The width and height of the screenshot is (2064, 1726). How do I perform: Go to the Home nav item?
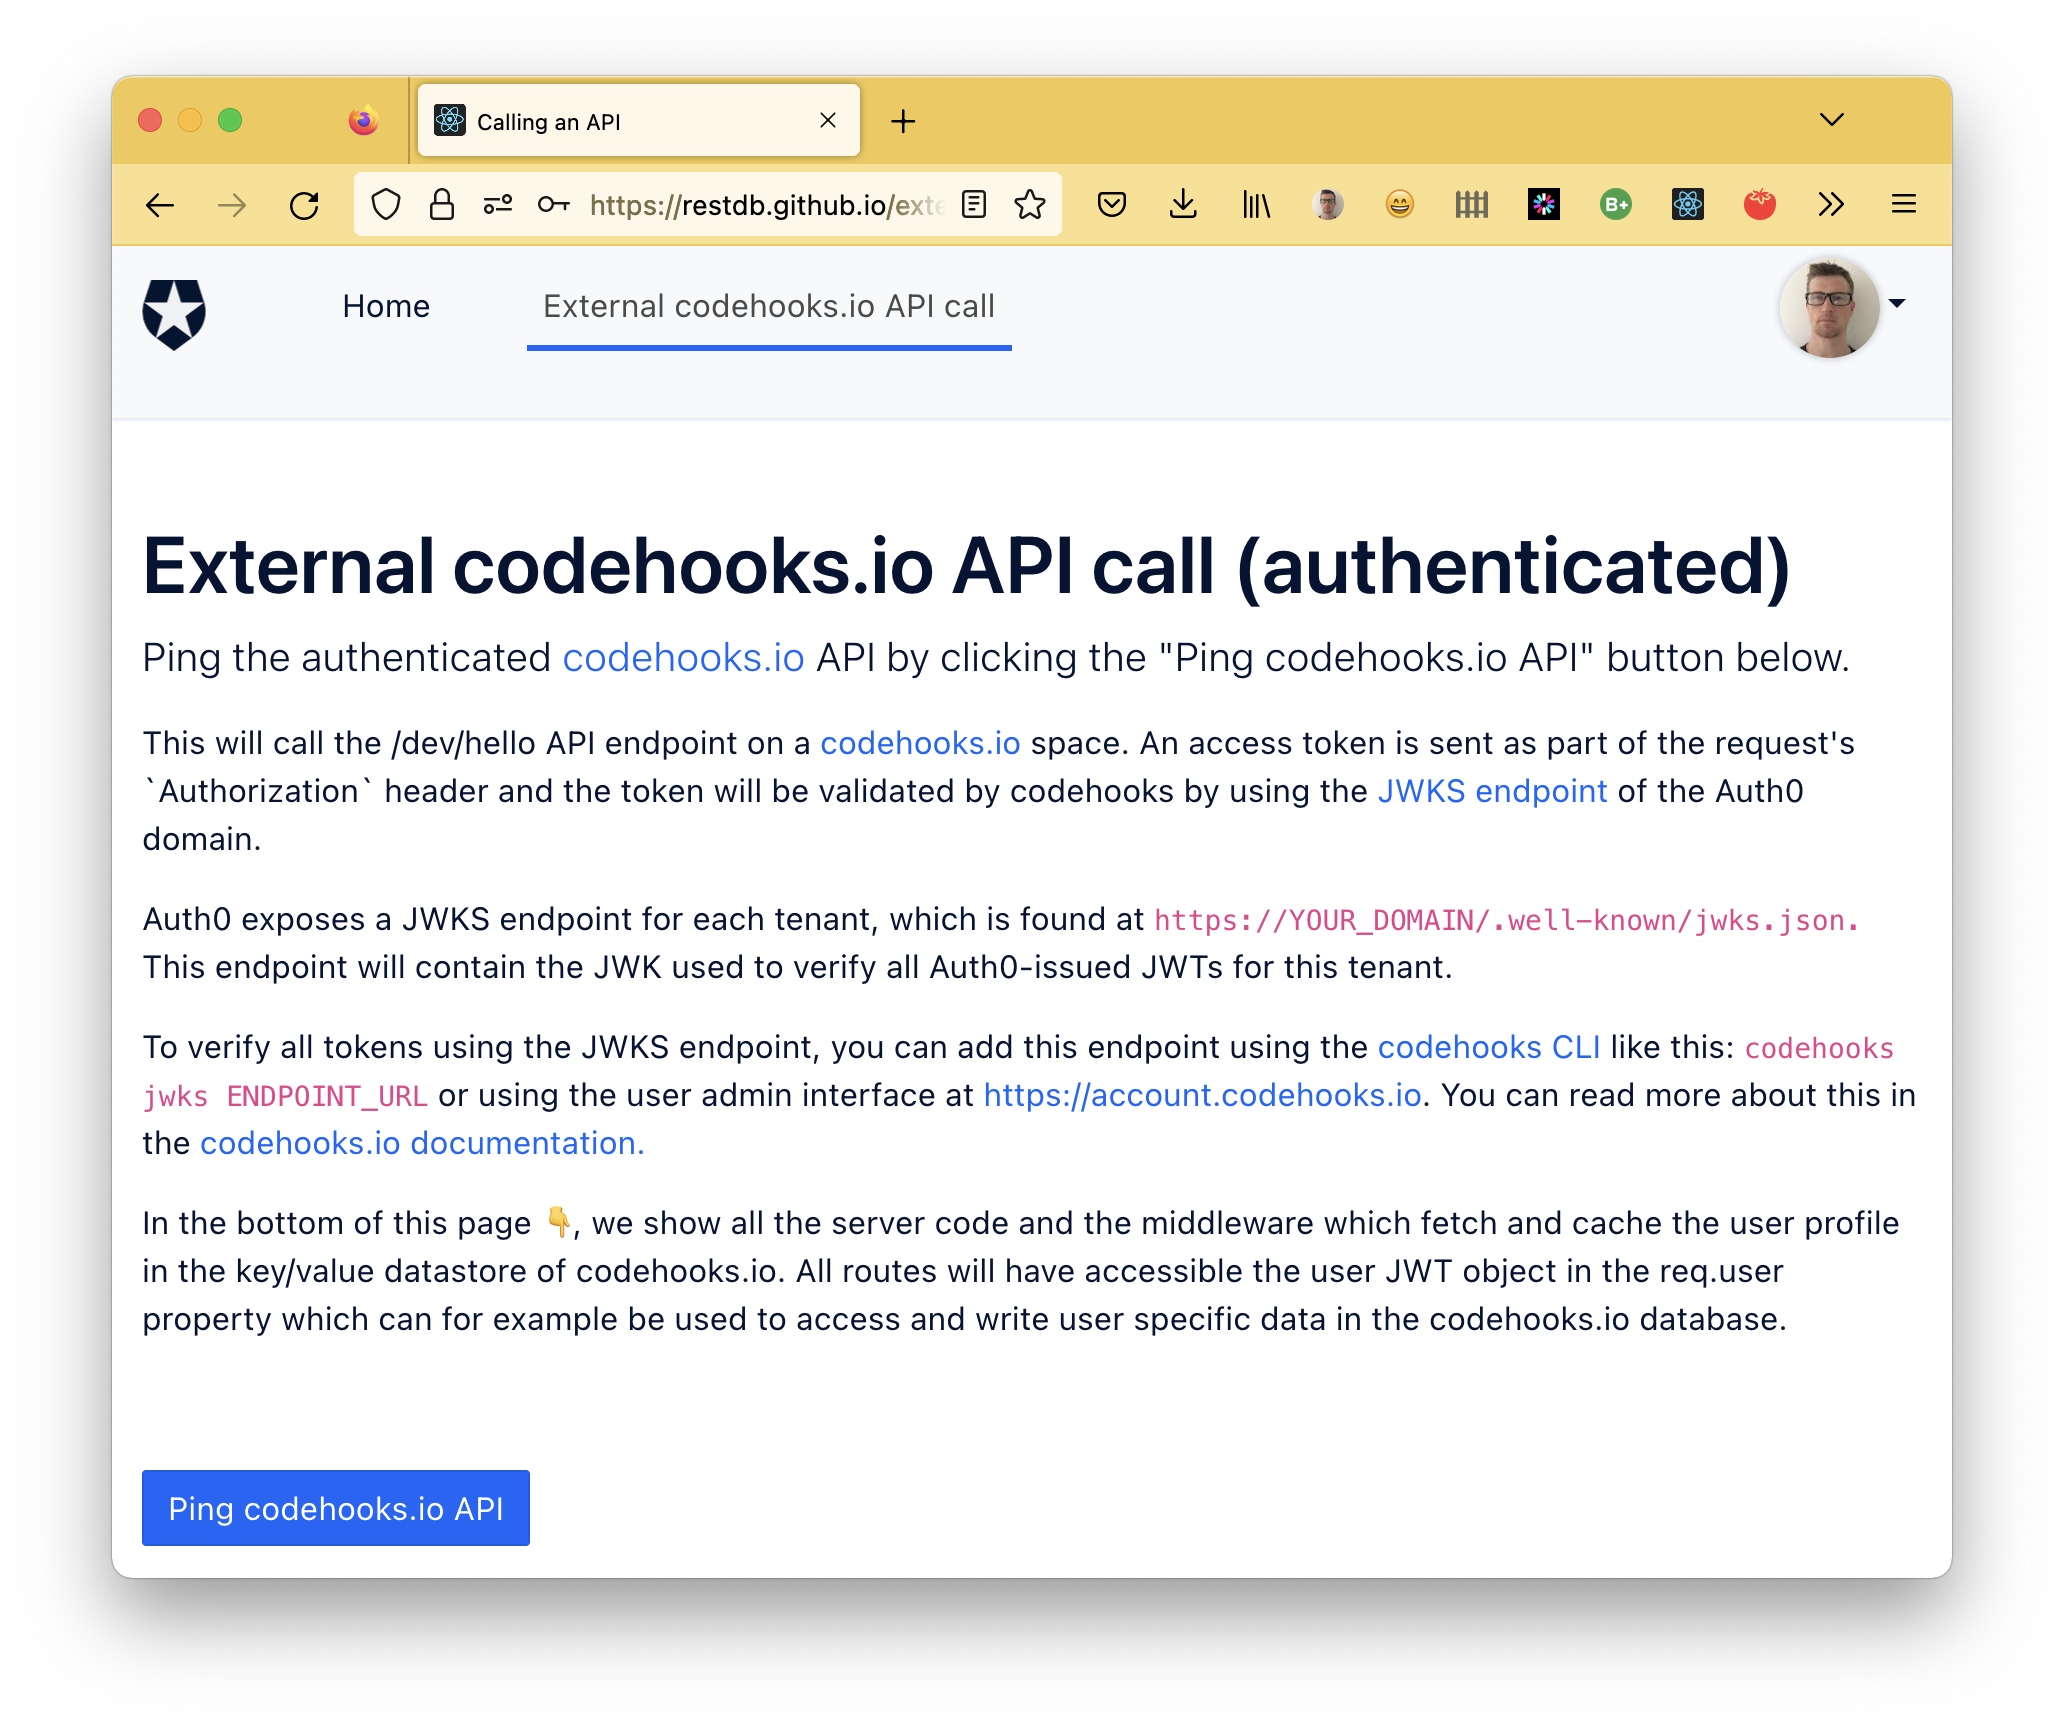click(386, 306)
